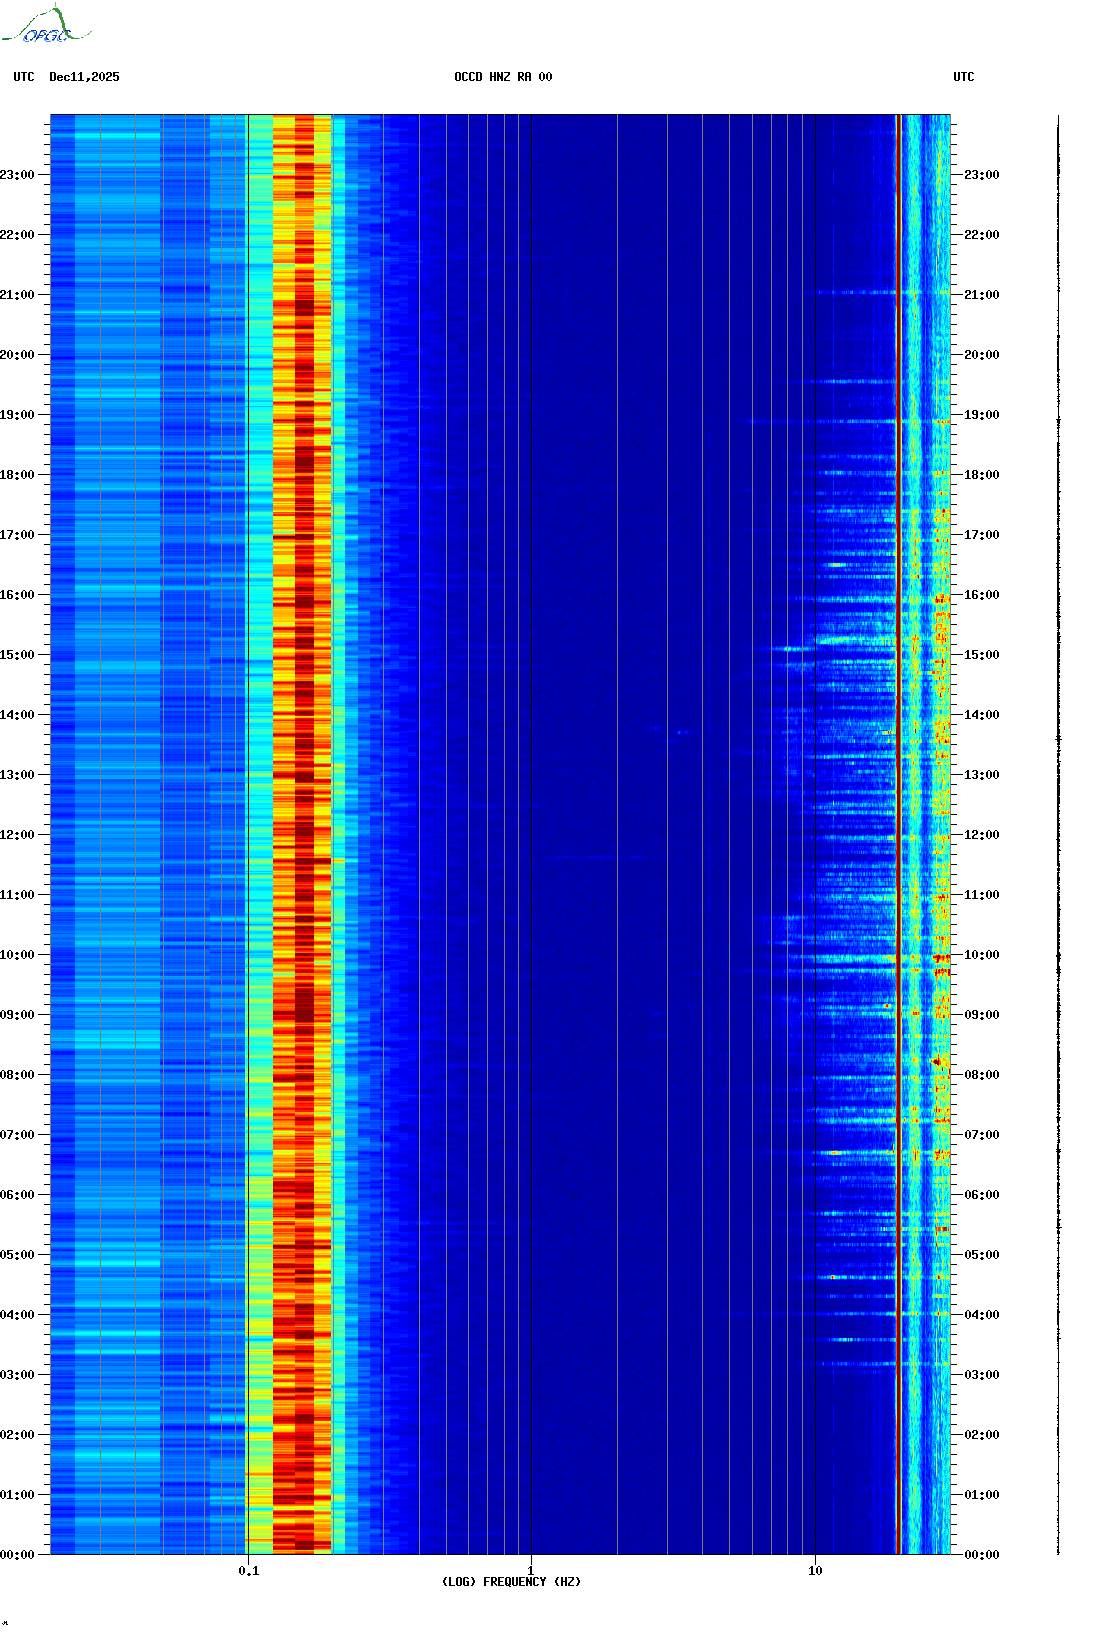Select the OCCD HNZ RA 00 title
The width and height of the screenshot is (1102, 1634).
(502, 77)
